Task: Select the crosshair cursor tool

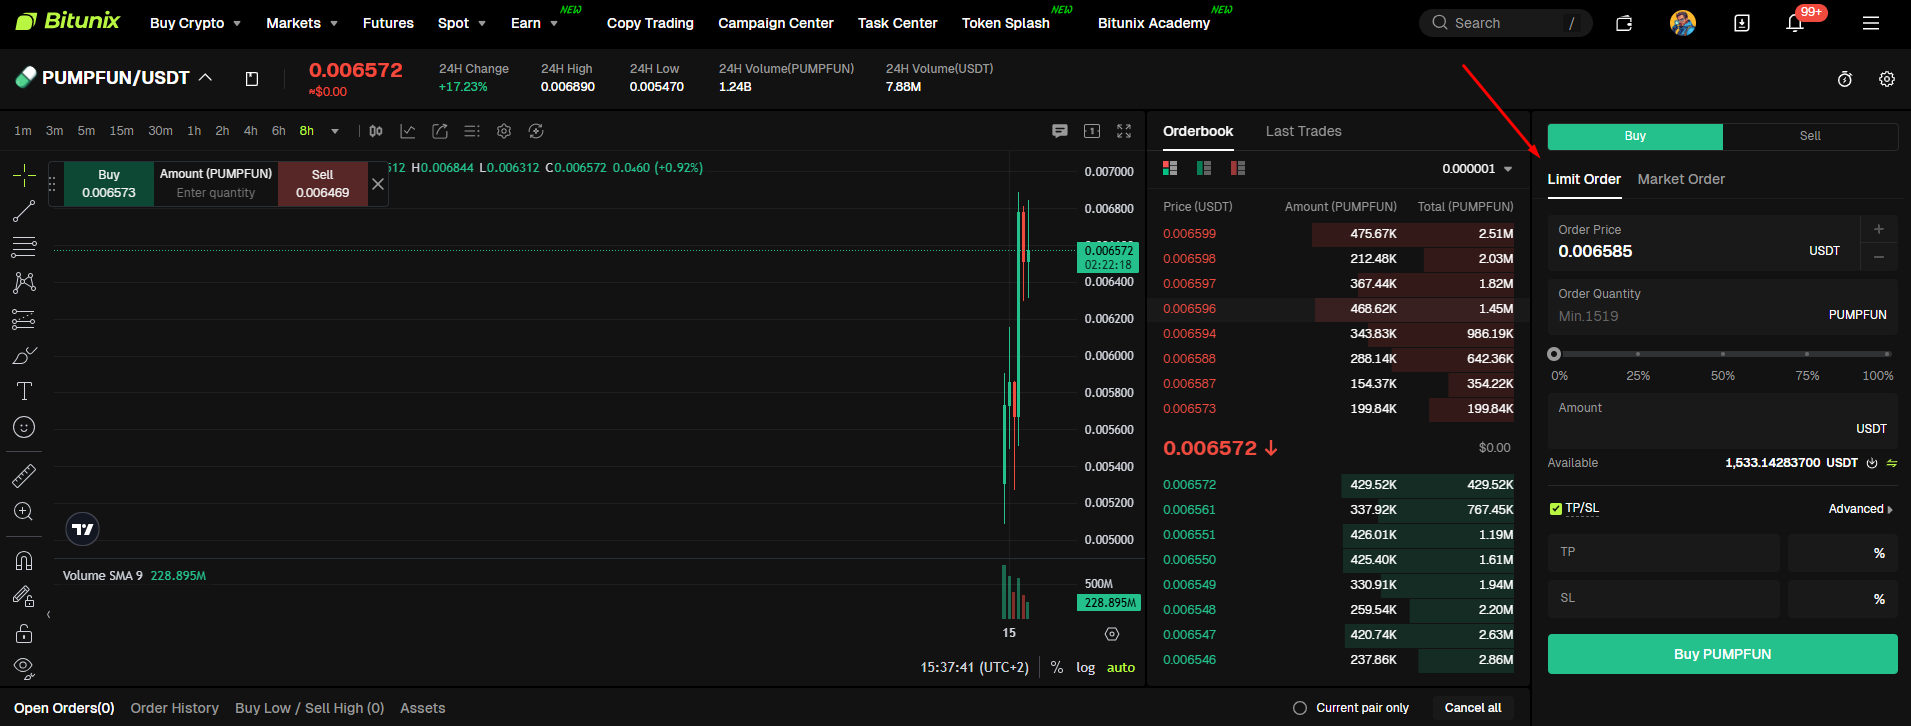Action: 24,176
